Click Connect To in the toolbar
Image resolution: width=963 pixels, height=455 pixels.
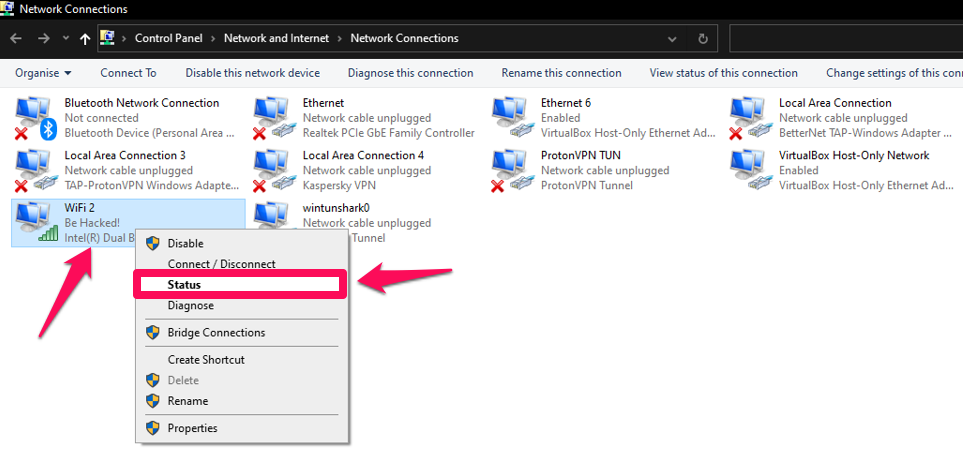click(128, 72)
